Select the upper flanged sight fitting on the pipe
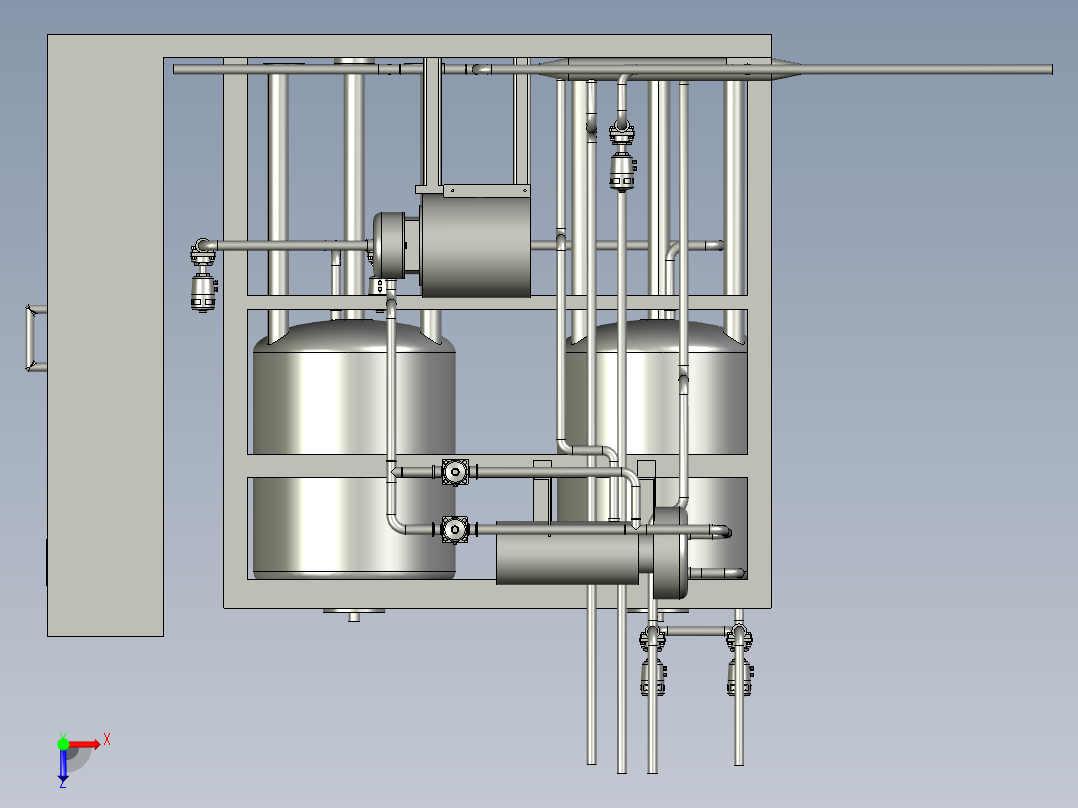The height and width of the screenshot is (808, 1078). 455,472
